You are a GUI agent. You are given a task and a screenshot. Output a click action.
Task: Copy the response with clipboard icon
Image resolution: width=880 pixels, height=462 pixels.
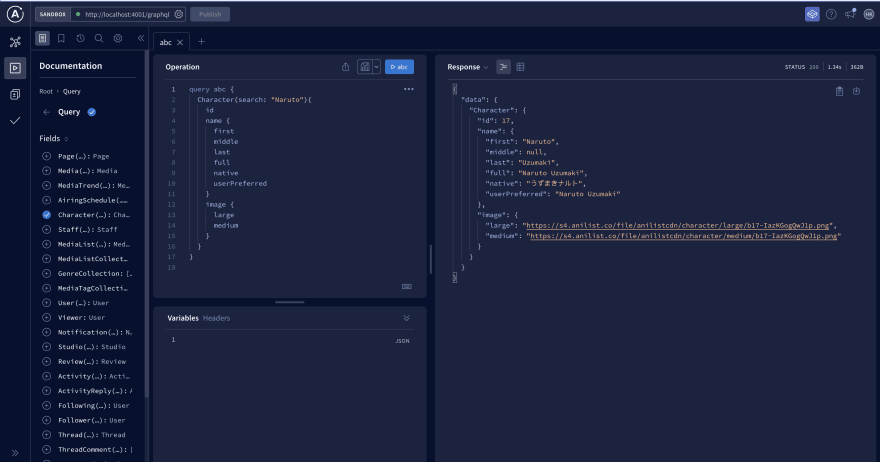[x=840, y=91]
